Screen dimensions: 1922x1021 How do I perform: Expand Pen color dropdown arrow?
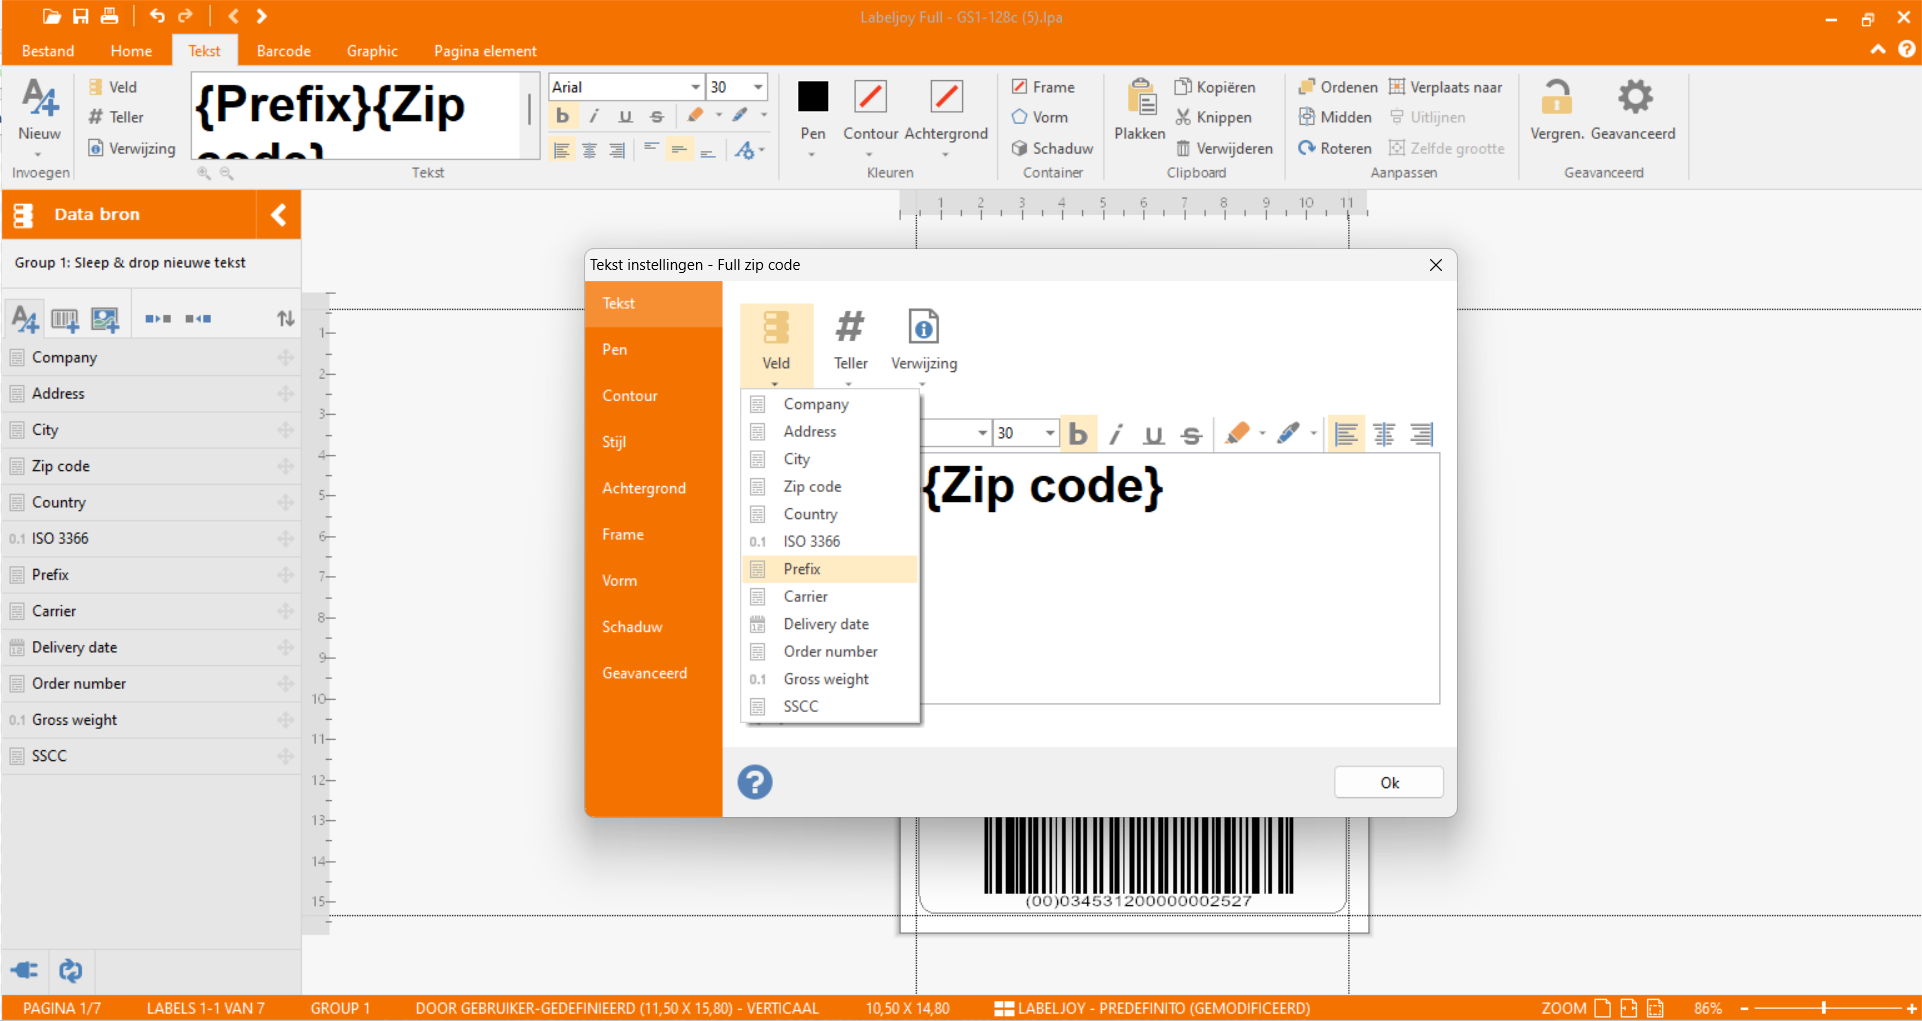tap(812, 155)
